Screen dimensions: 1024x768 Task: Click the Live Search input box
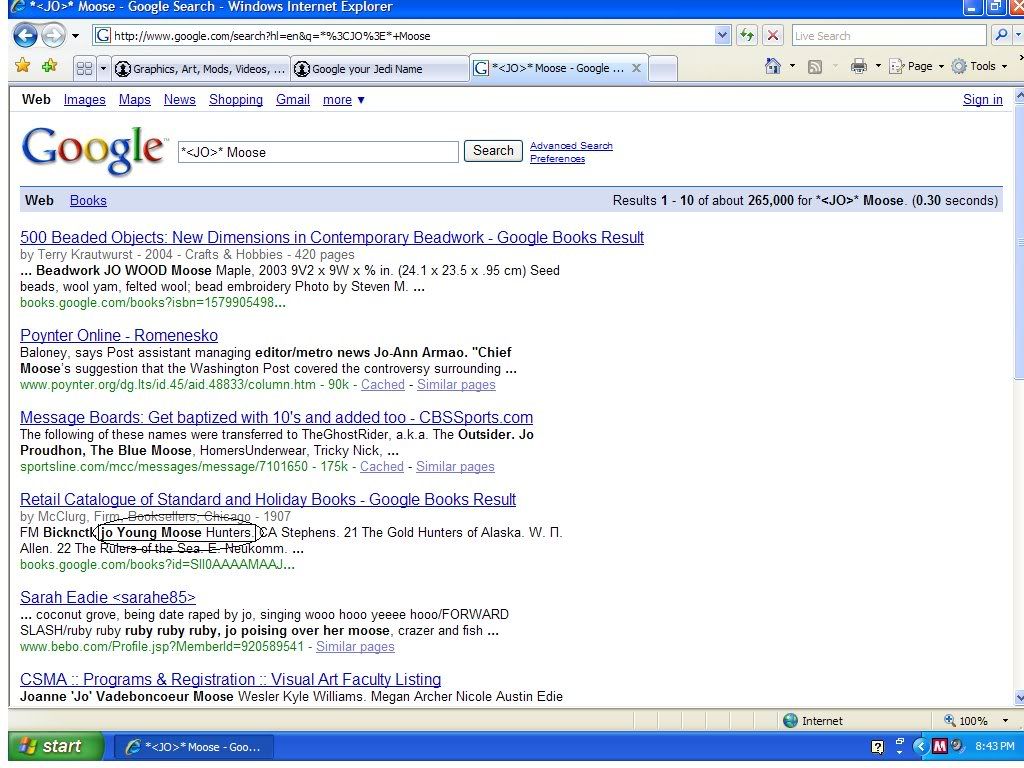889,35
